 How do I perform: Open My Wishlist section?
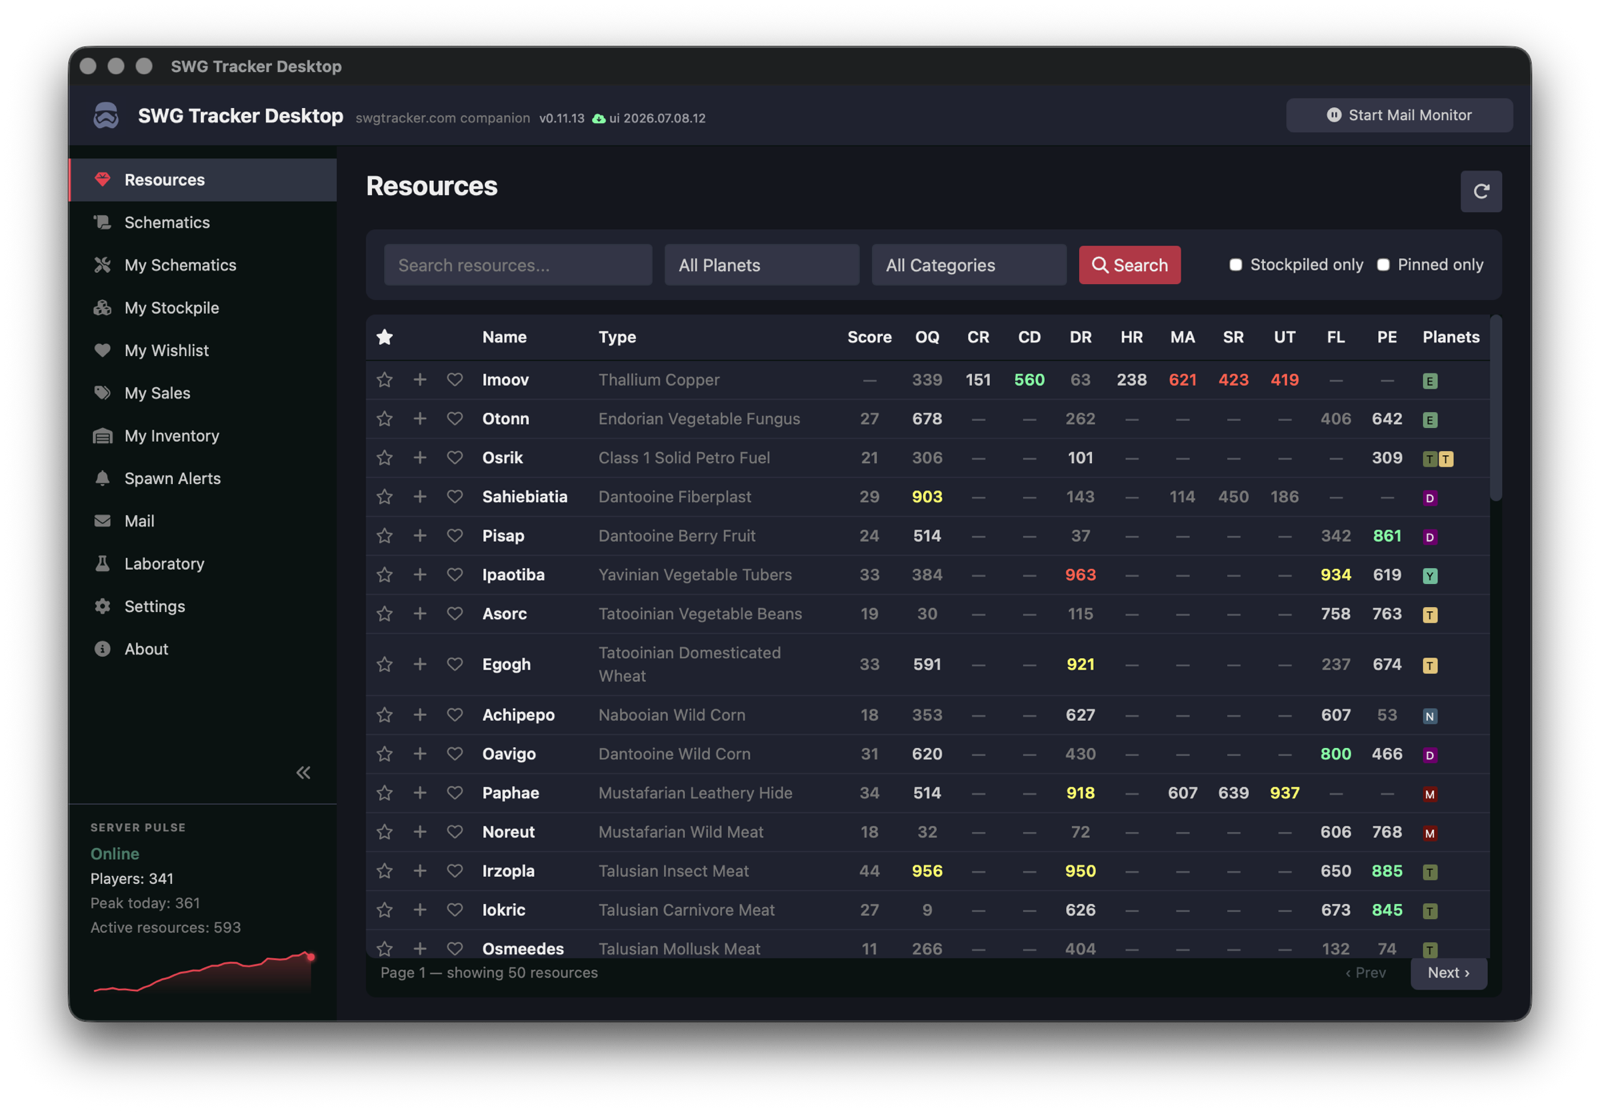(203, 350)
